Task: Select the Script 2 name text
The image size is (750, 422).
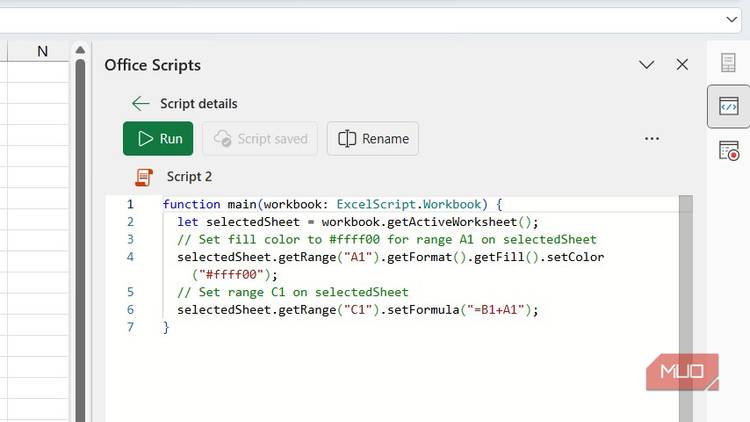Action: (189, 177)
